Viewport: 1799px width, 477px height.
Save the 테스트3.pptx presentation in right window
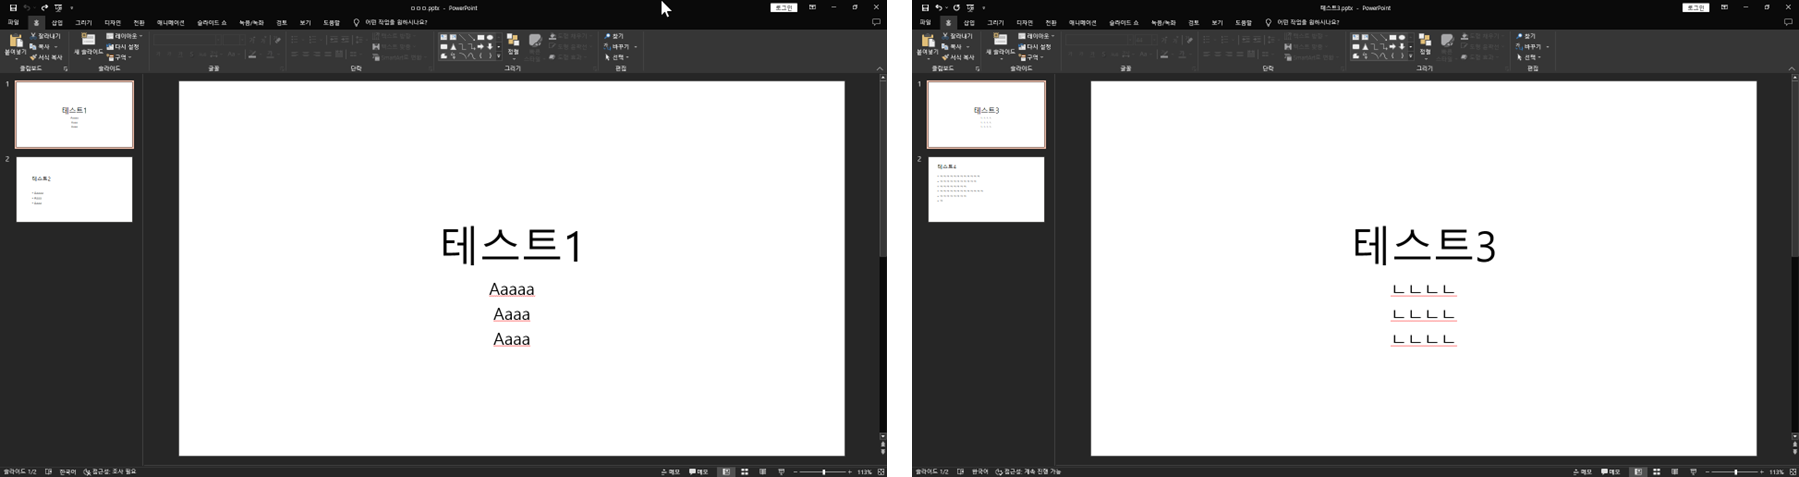[x=925, y=7]
